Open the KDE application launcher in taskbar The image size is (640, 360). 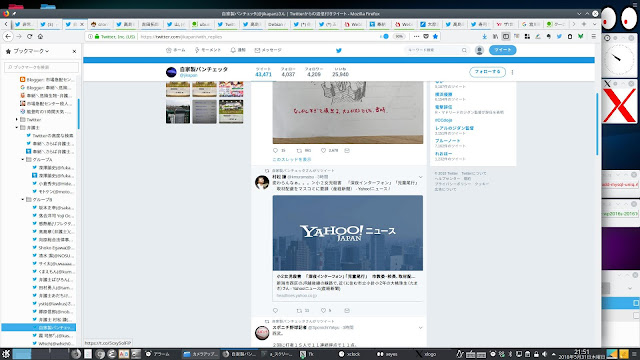pos(6,354)
